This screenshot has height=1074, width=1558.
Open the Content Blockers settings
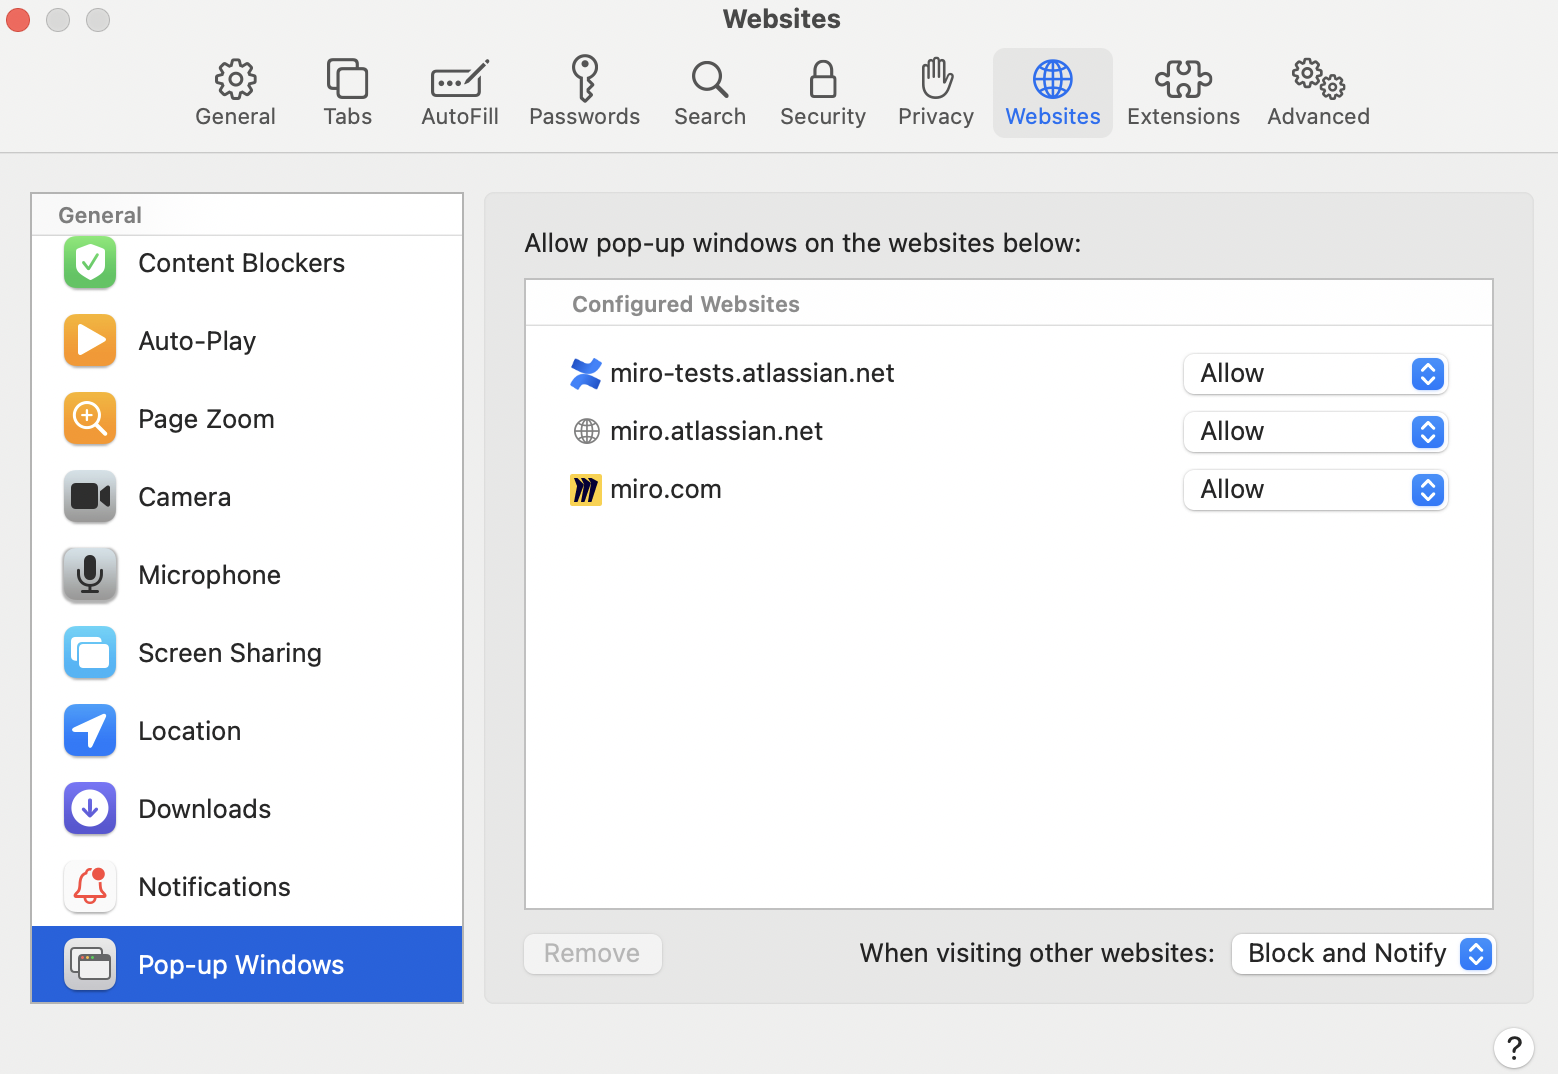coord(241,263)
